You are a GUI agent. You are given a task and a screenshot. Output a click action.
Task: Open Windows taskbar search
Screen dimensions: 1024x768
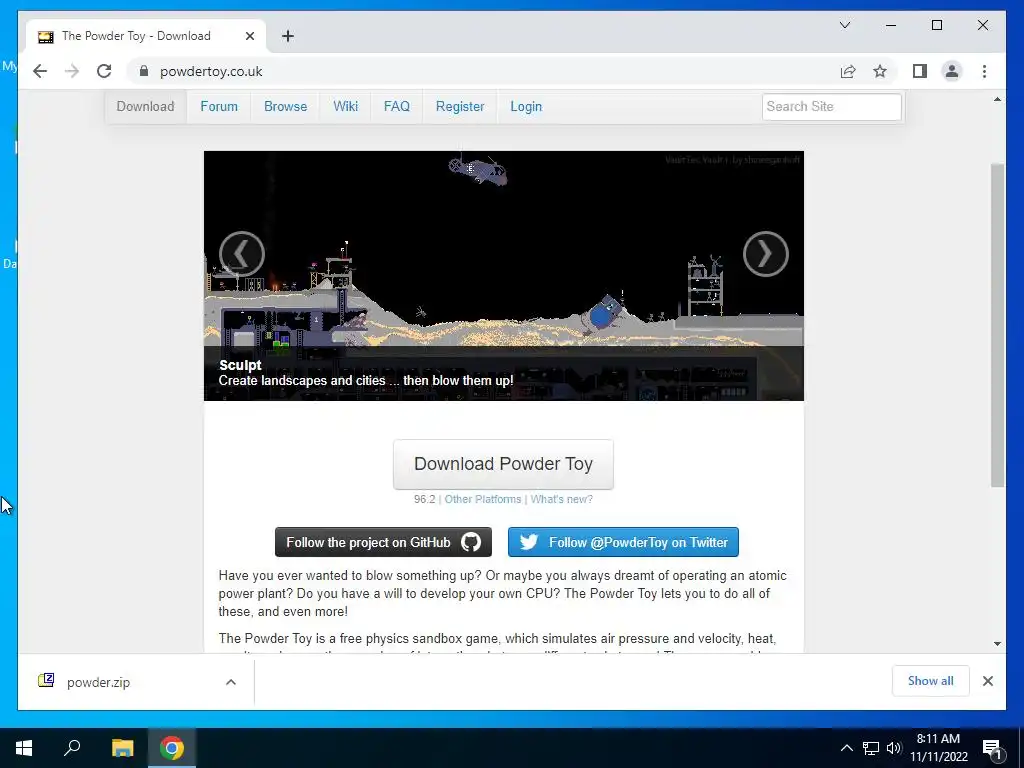tap(72, 748)
